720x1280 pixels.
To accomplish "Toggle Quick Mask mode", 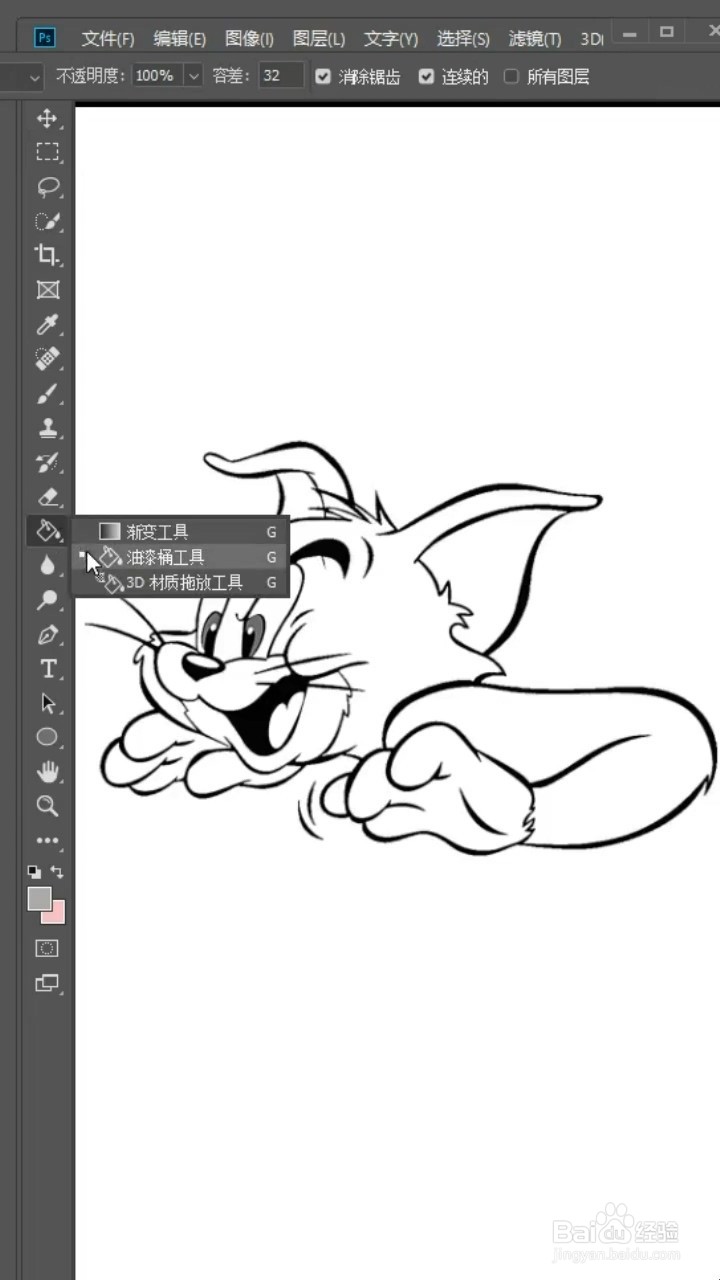I will (x=47, y=948).
